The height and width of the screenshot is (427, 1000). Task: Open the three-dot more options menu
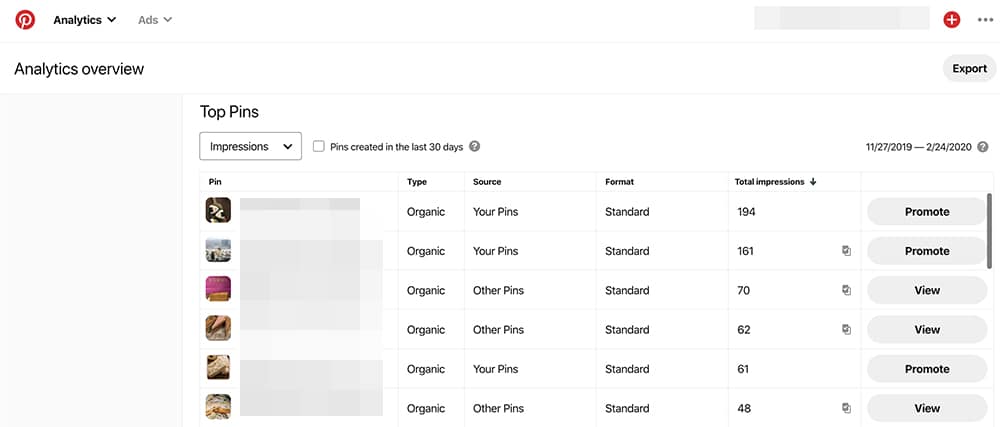pyautogui.click(x=985, y=19)
